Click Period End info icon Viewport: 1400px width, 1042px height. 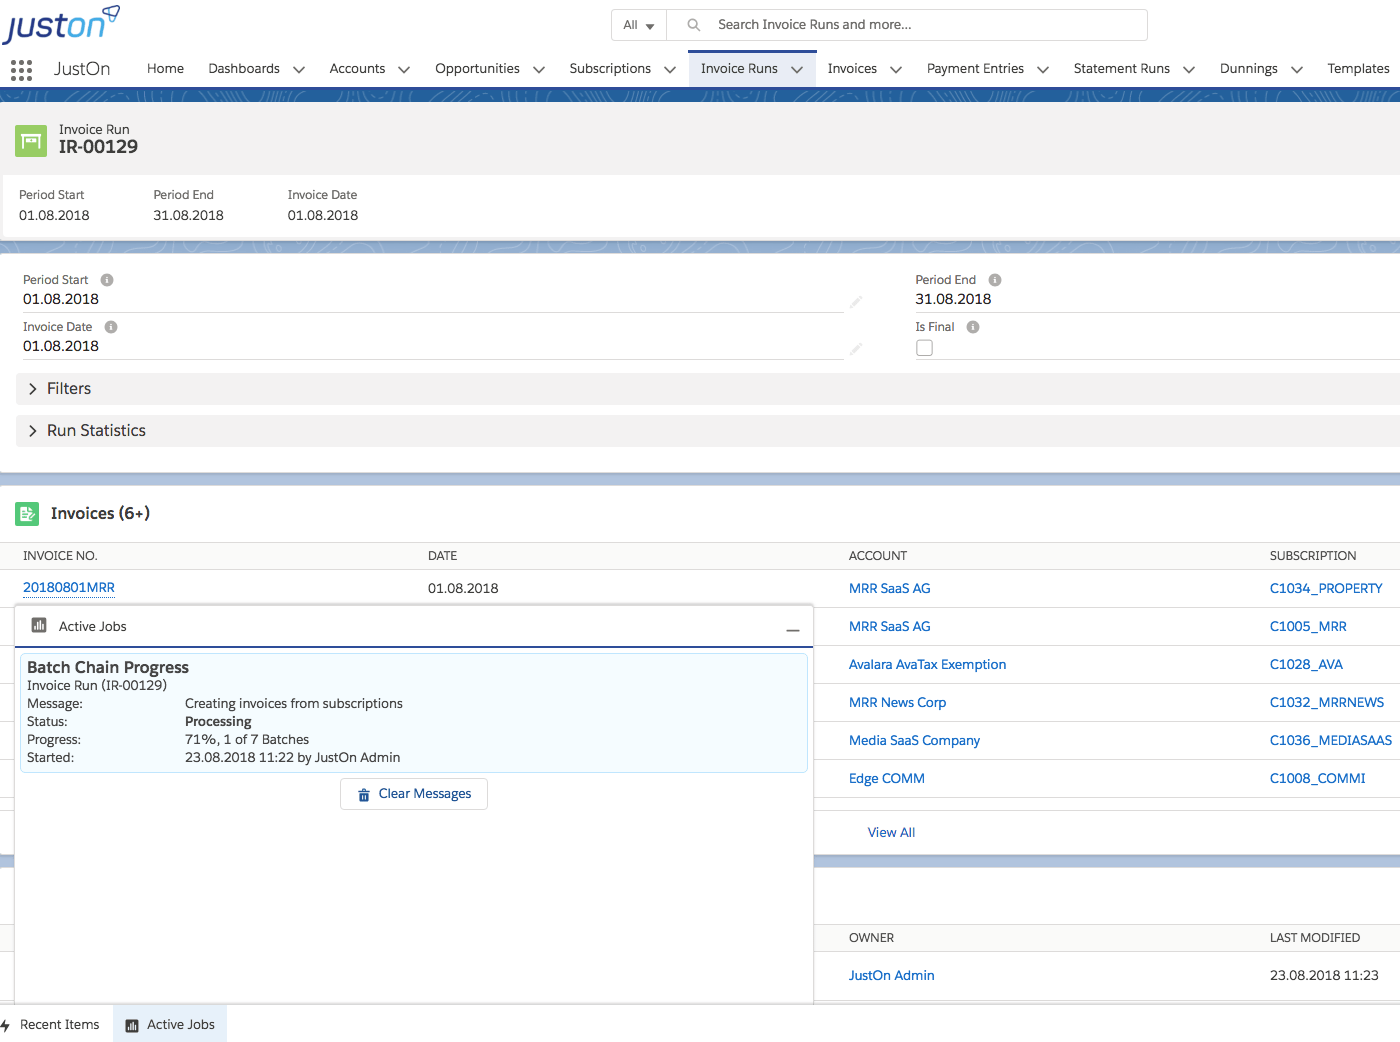pos(995,280)
